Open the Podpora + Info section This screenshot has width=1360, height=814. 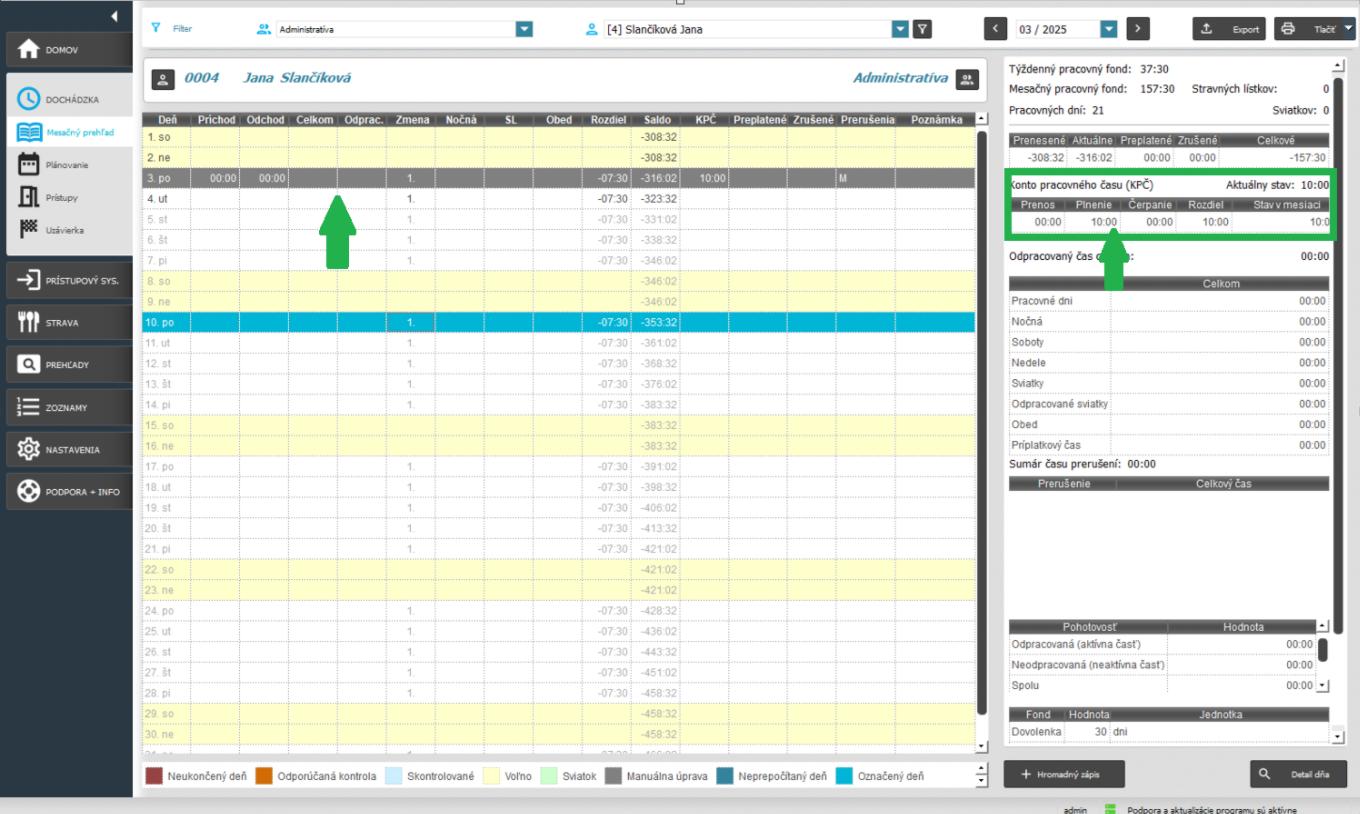pos(66,491)
